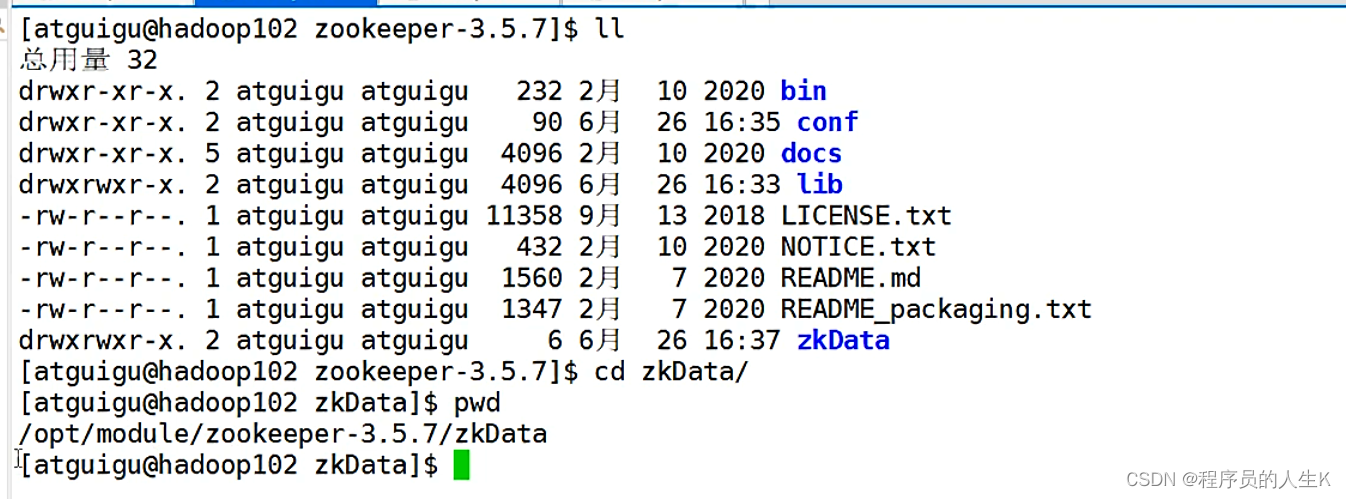Select the README_packaging.txt file name

pos(936,309)
